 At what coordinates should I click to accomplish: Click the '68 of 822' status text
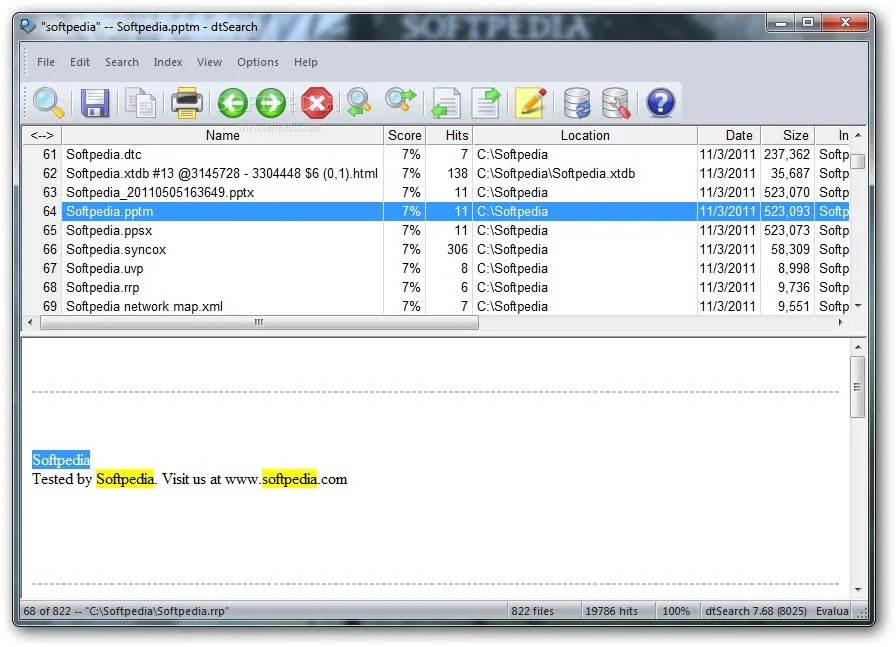click(x=47, y=611)
